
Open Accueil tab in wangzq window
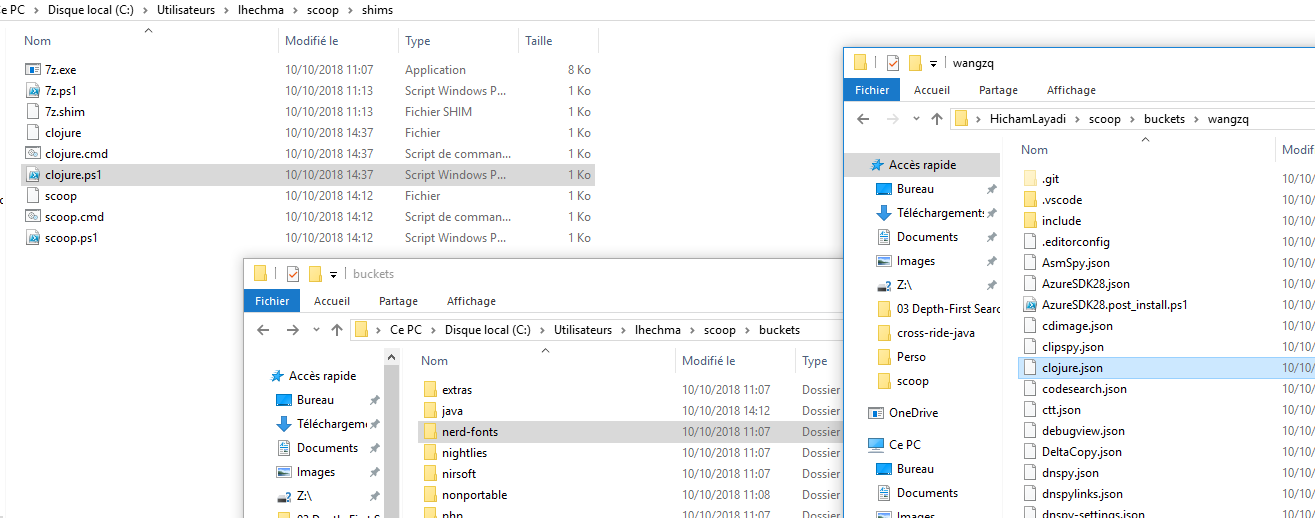pyautogui.click(x=932, y=90)
